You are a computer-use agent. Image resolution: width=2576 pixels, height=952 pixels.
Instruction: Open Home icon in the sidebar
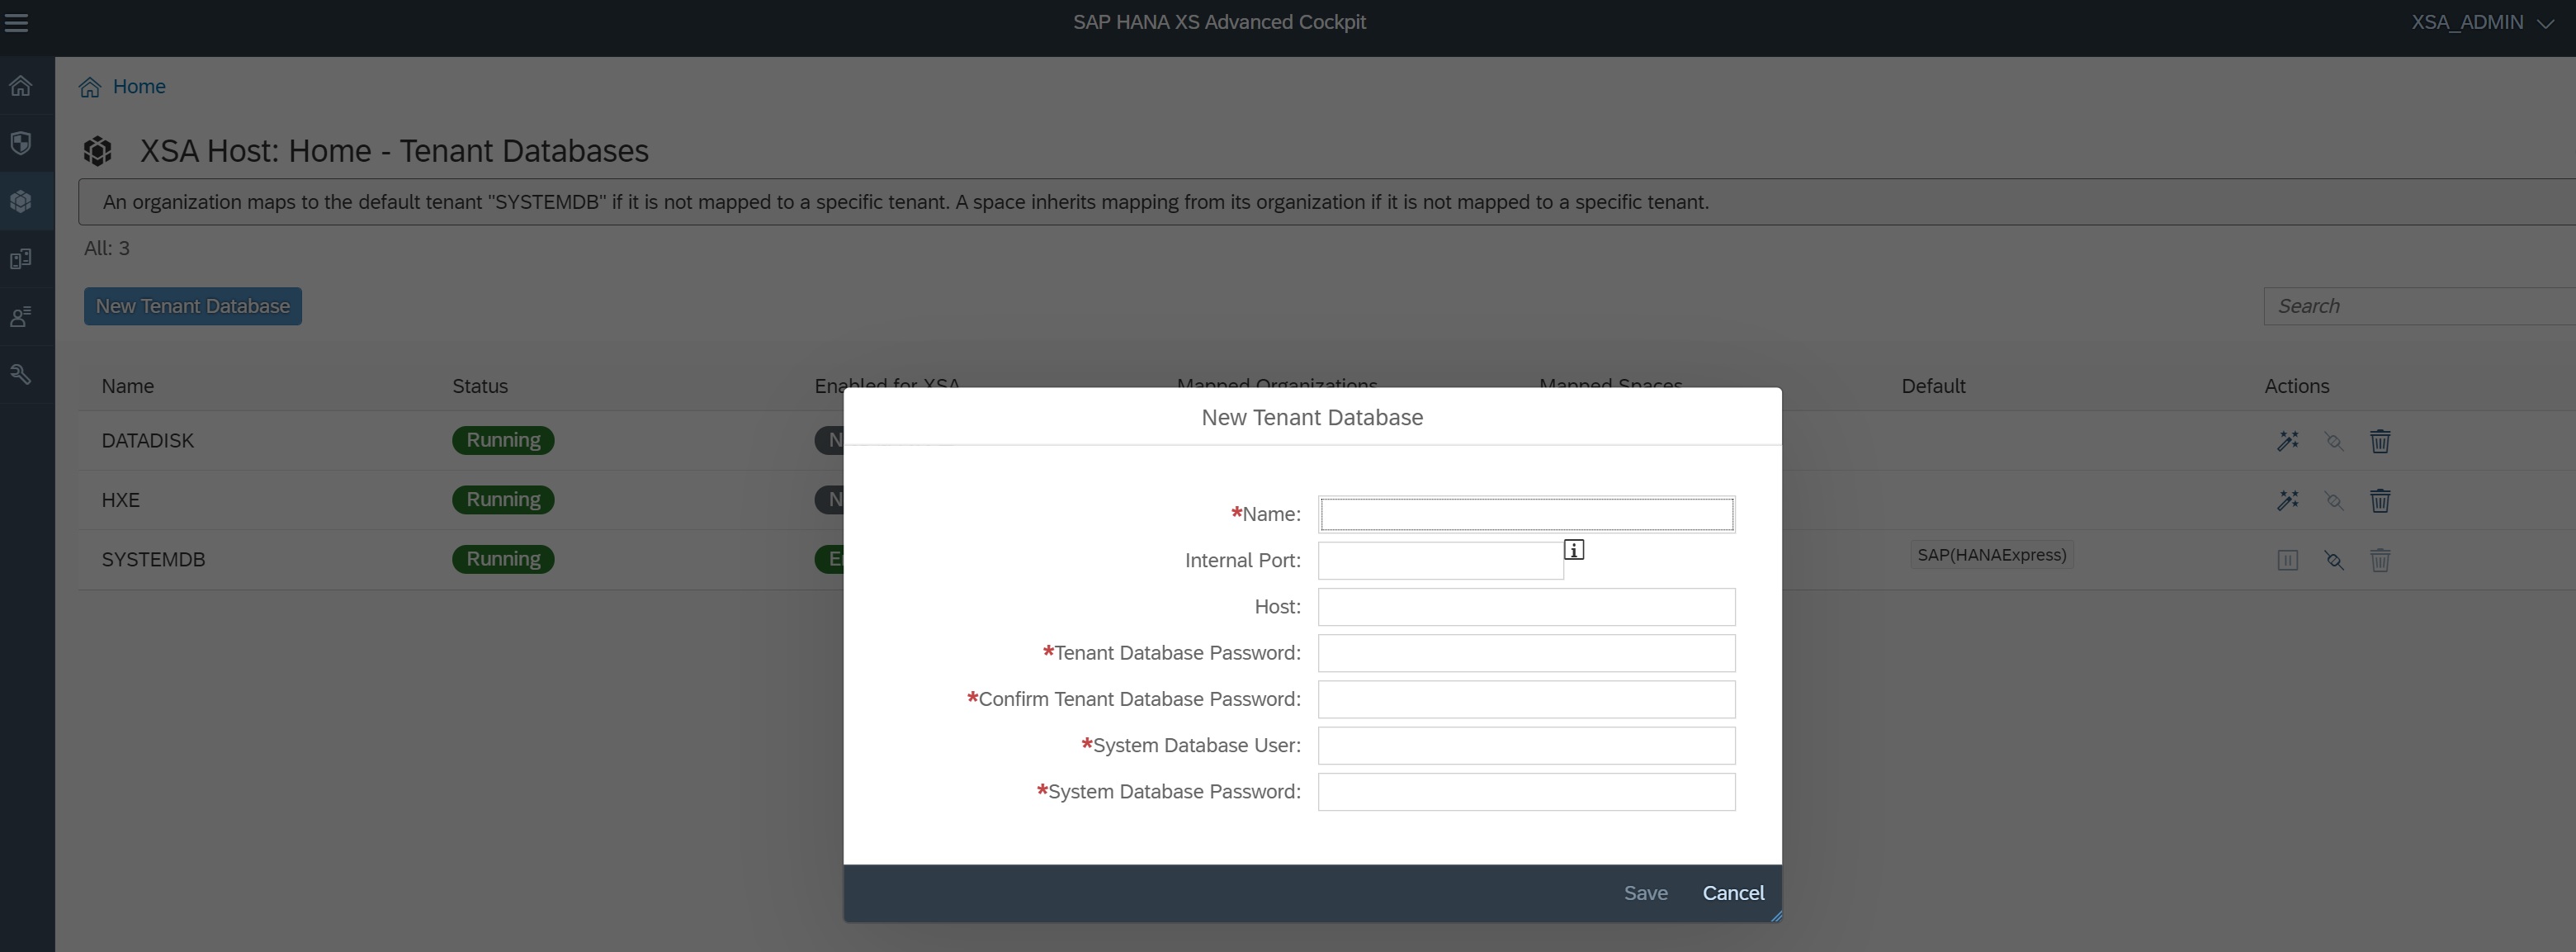(x=21, y=86)
